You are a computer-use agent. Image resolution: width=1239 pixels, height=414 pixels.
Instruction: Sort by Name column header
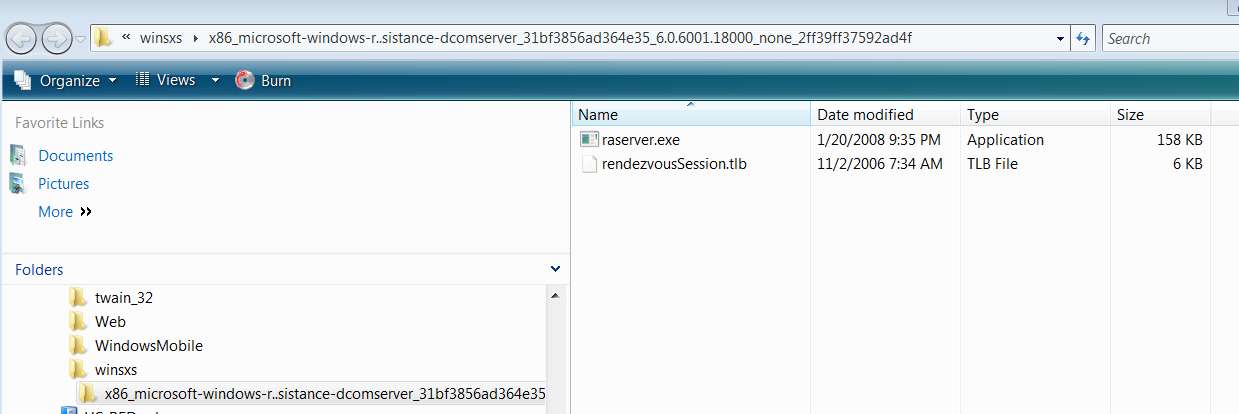pyautogui.click(x=691, y=114)
